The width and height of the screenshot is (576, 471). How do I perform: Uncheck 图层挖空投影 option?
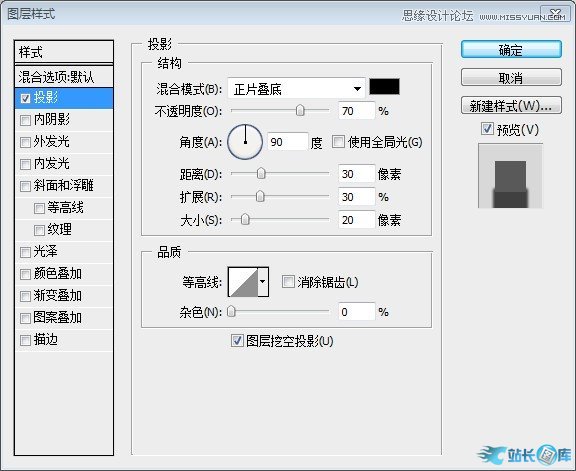(237, 341)
